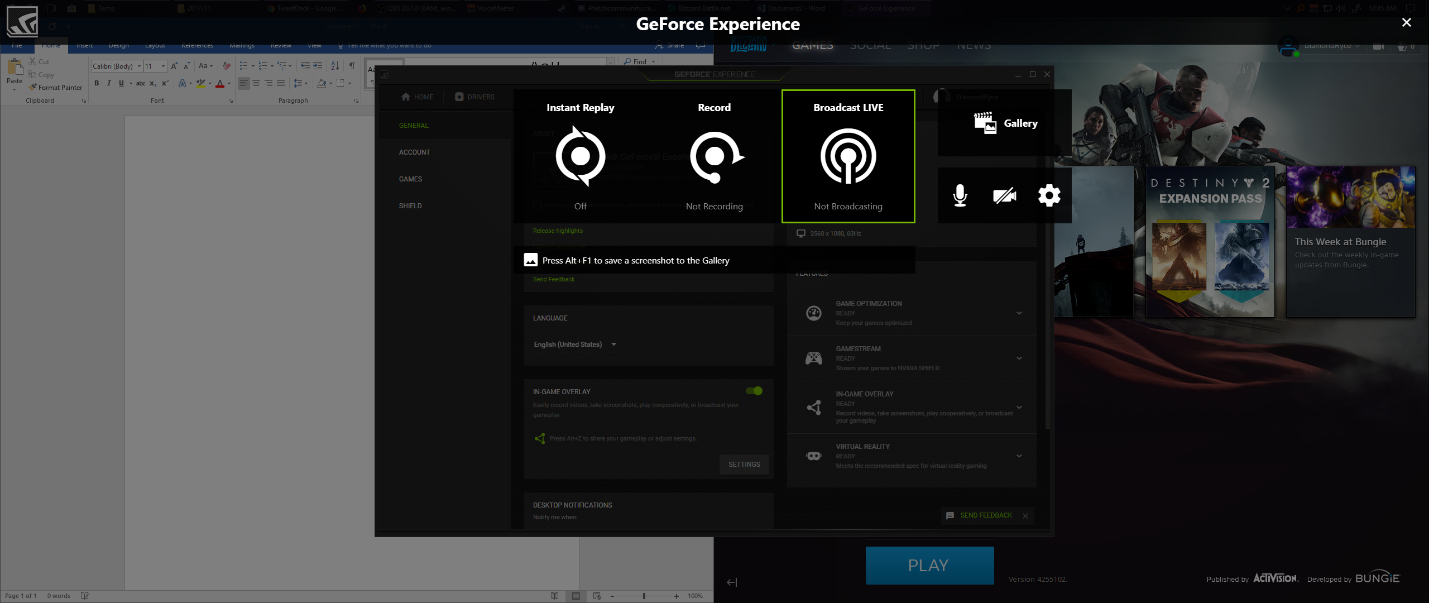Screen dimensions: 1429x603
Task: Expand the In-Game Overlay feature chevron
Action: click(x=1018, y=407)
